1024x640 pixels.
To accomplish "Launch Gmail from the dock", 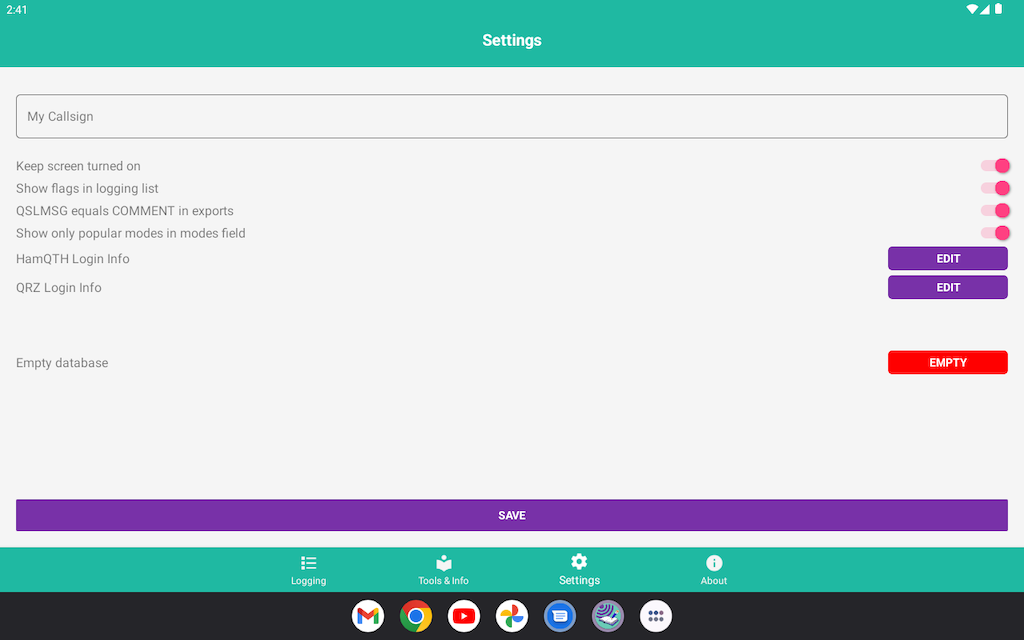I will click(x=368, y=616).
